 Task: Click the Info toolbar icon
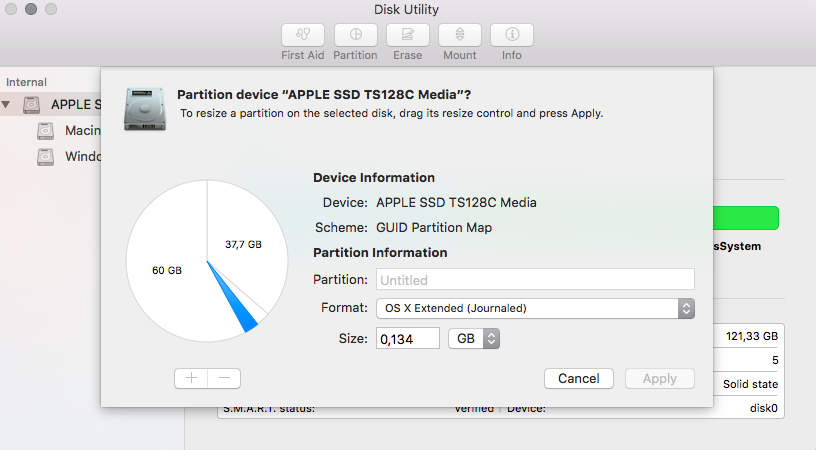click(512, 34)
